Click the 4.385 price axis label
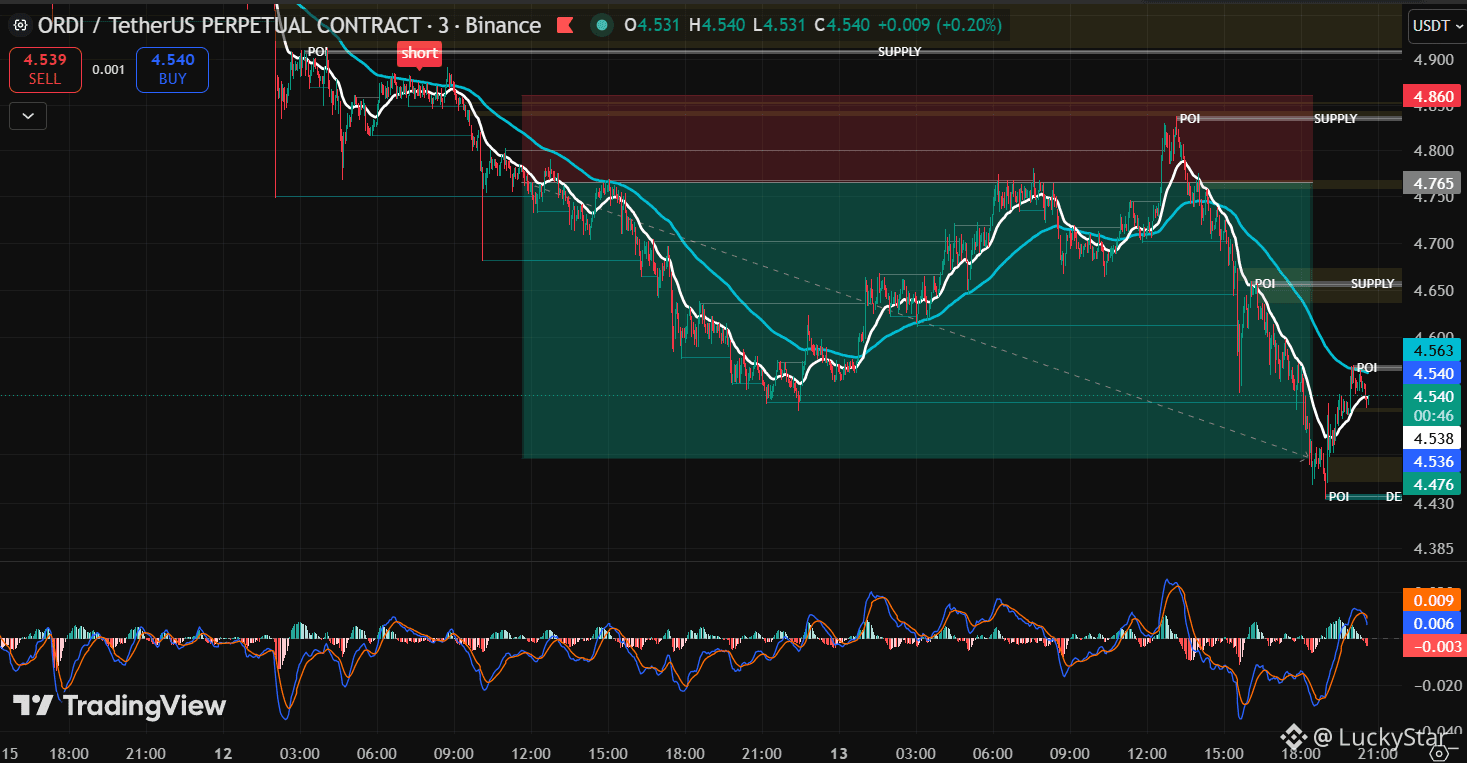The width and height of the screenshot is (1467, 763). [x=1434, y=549]
